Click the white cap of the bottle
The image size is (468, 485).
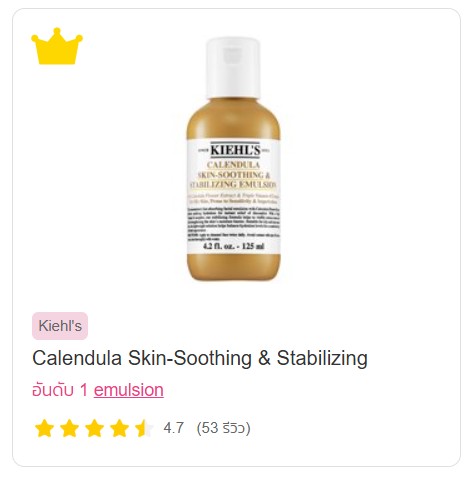[x=233, y=68]
